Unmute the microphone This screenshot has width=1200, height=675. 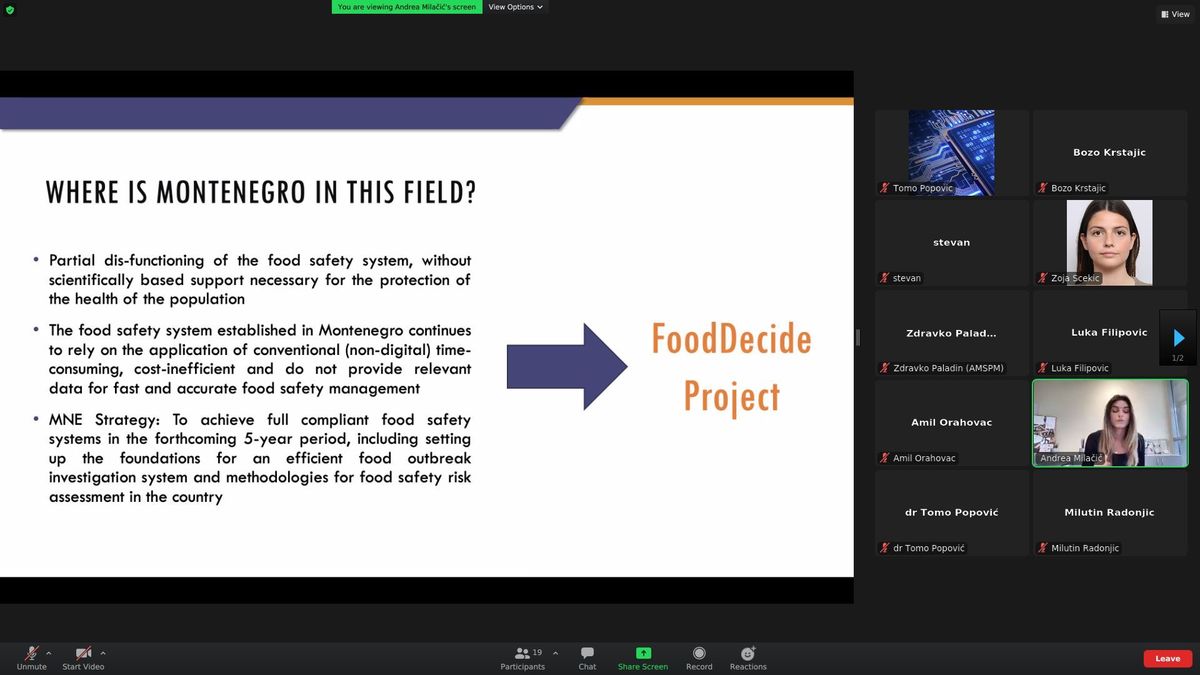(31, 657)
